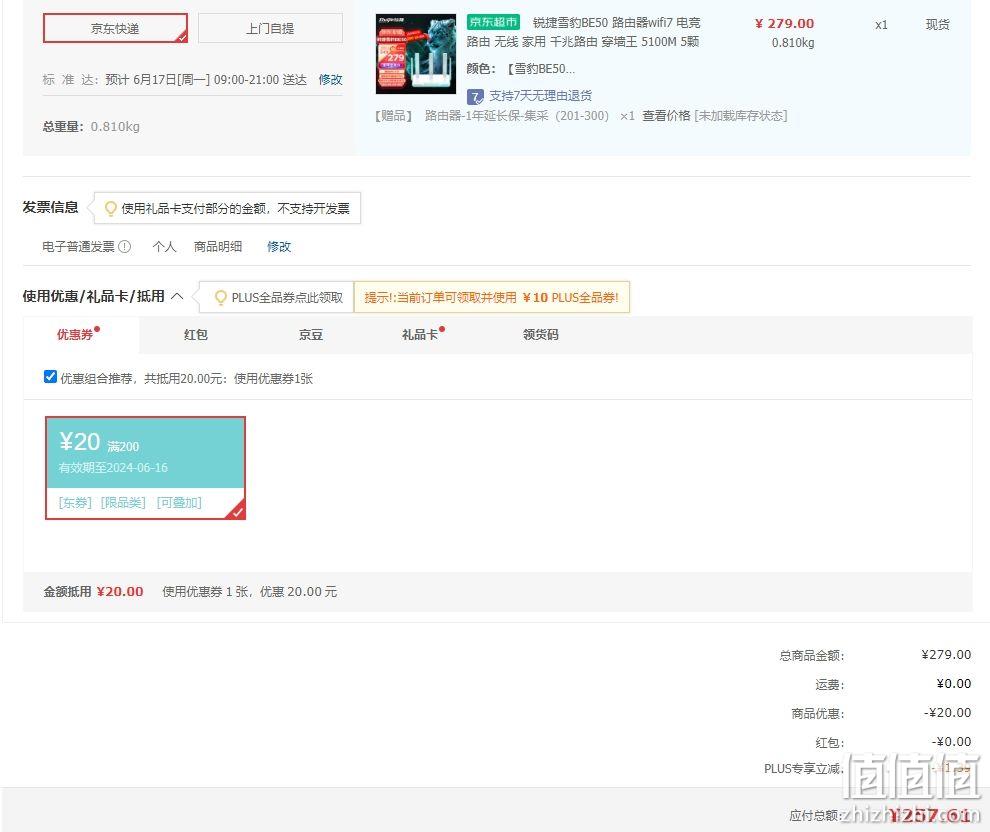Click the 京东超市 green badge
The width and height of the screenshot is (990, 832).
pyautogui.click(x=493, y=22)
